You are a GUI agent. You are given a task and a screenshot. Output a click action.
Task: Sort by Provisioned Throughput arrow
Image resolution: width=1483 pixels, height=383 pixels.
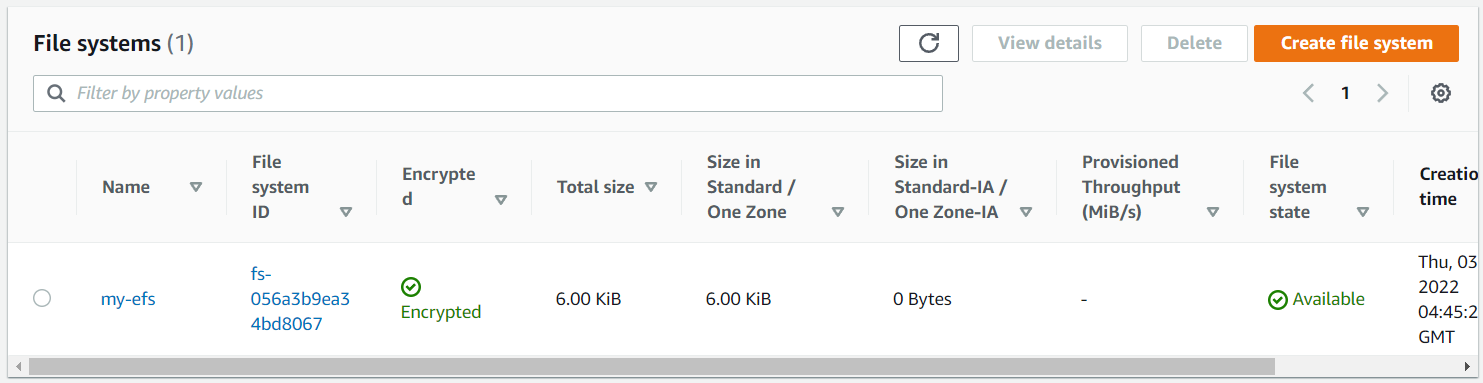pyautogui.click(x=1213, y=212)
